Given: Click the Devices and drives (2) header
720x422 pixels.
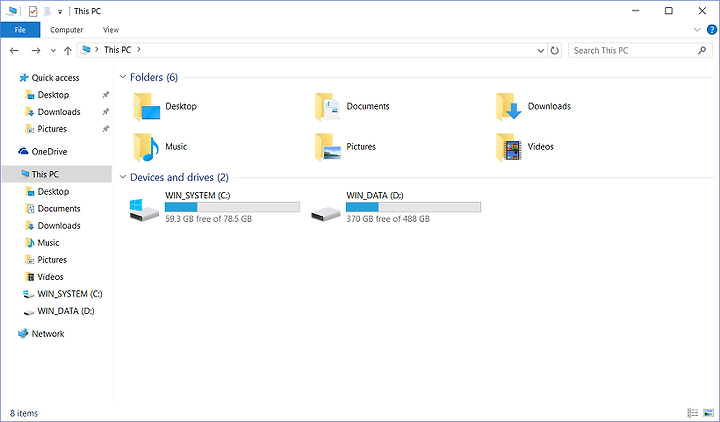Looking at the screenshot, I should pos(179,177).
